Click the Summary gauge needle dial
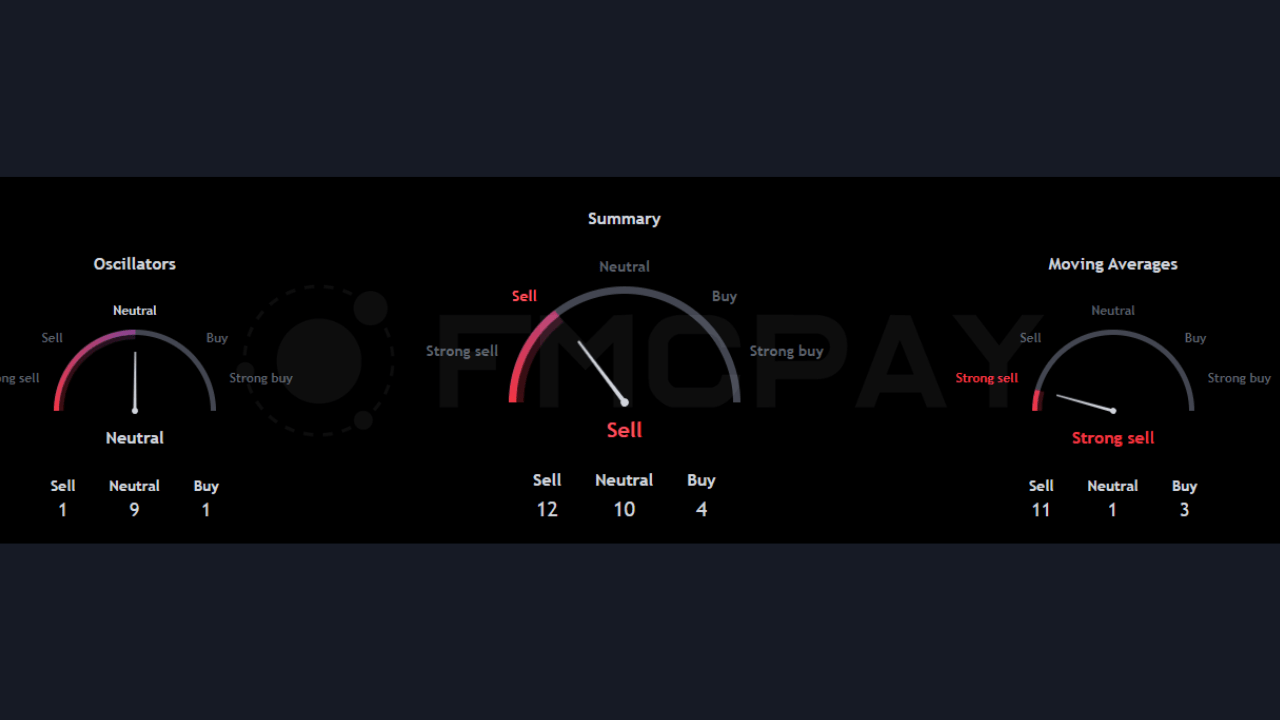 [x=624, y=345]
